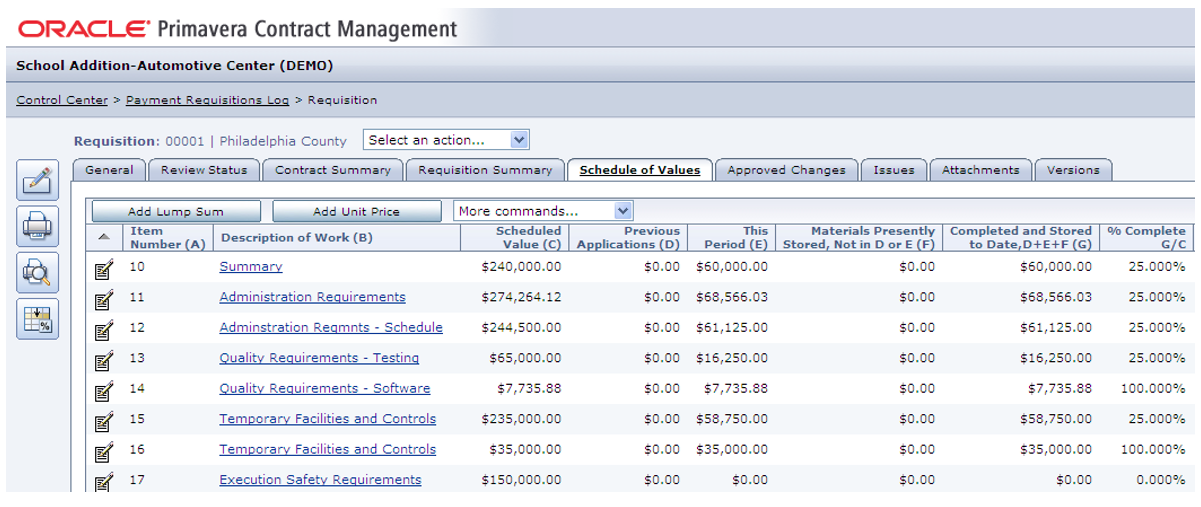Click % Complete G/C column header
The height and width of the screenshot is (507, 1201).
[1146, 237]
